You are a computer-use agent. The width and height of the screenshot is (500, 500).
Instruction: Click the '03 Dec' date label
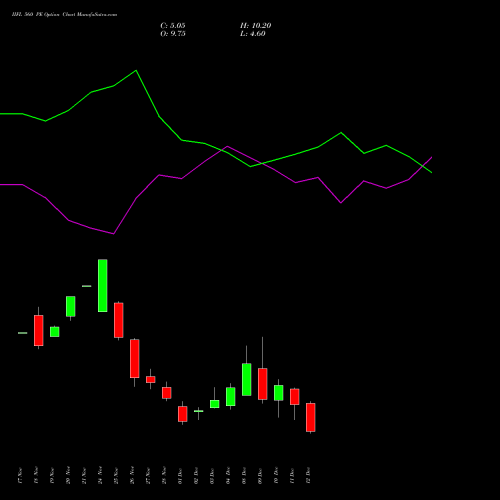(x=212, y=475)
